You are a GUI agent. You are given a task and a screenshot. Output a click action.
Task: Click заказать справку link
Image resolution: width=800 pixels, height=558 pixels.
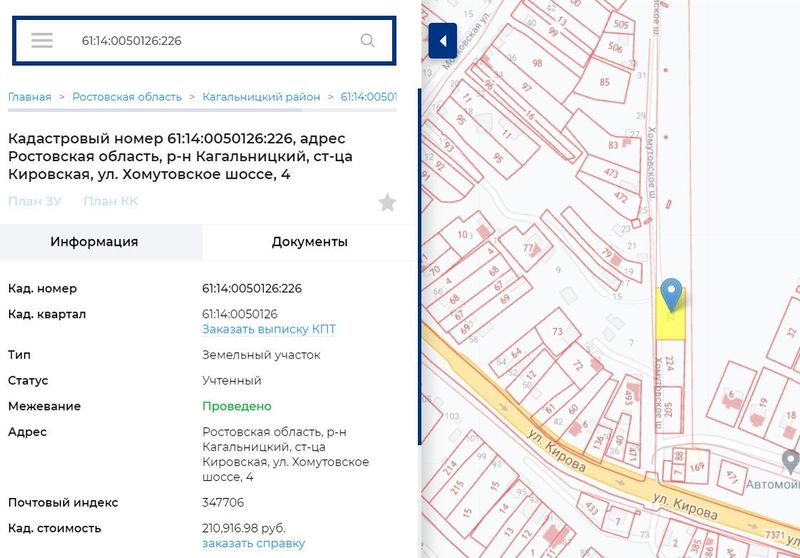(x=254, y=544)
